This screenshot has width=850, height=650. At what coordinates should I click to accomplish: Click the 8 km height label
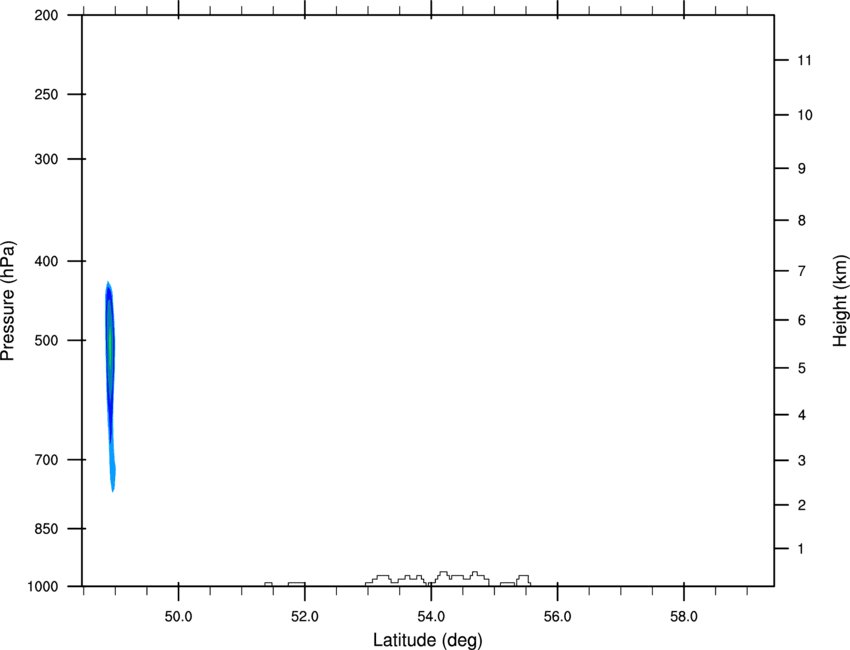(802, 221)
